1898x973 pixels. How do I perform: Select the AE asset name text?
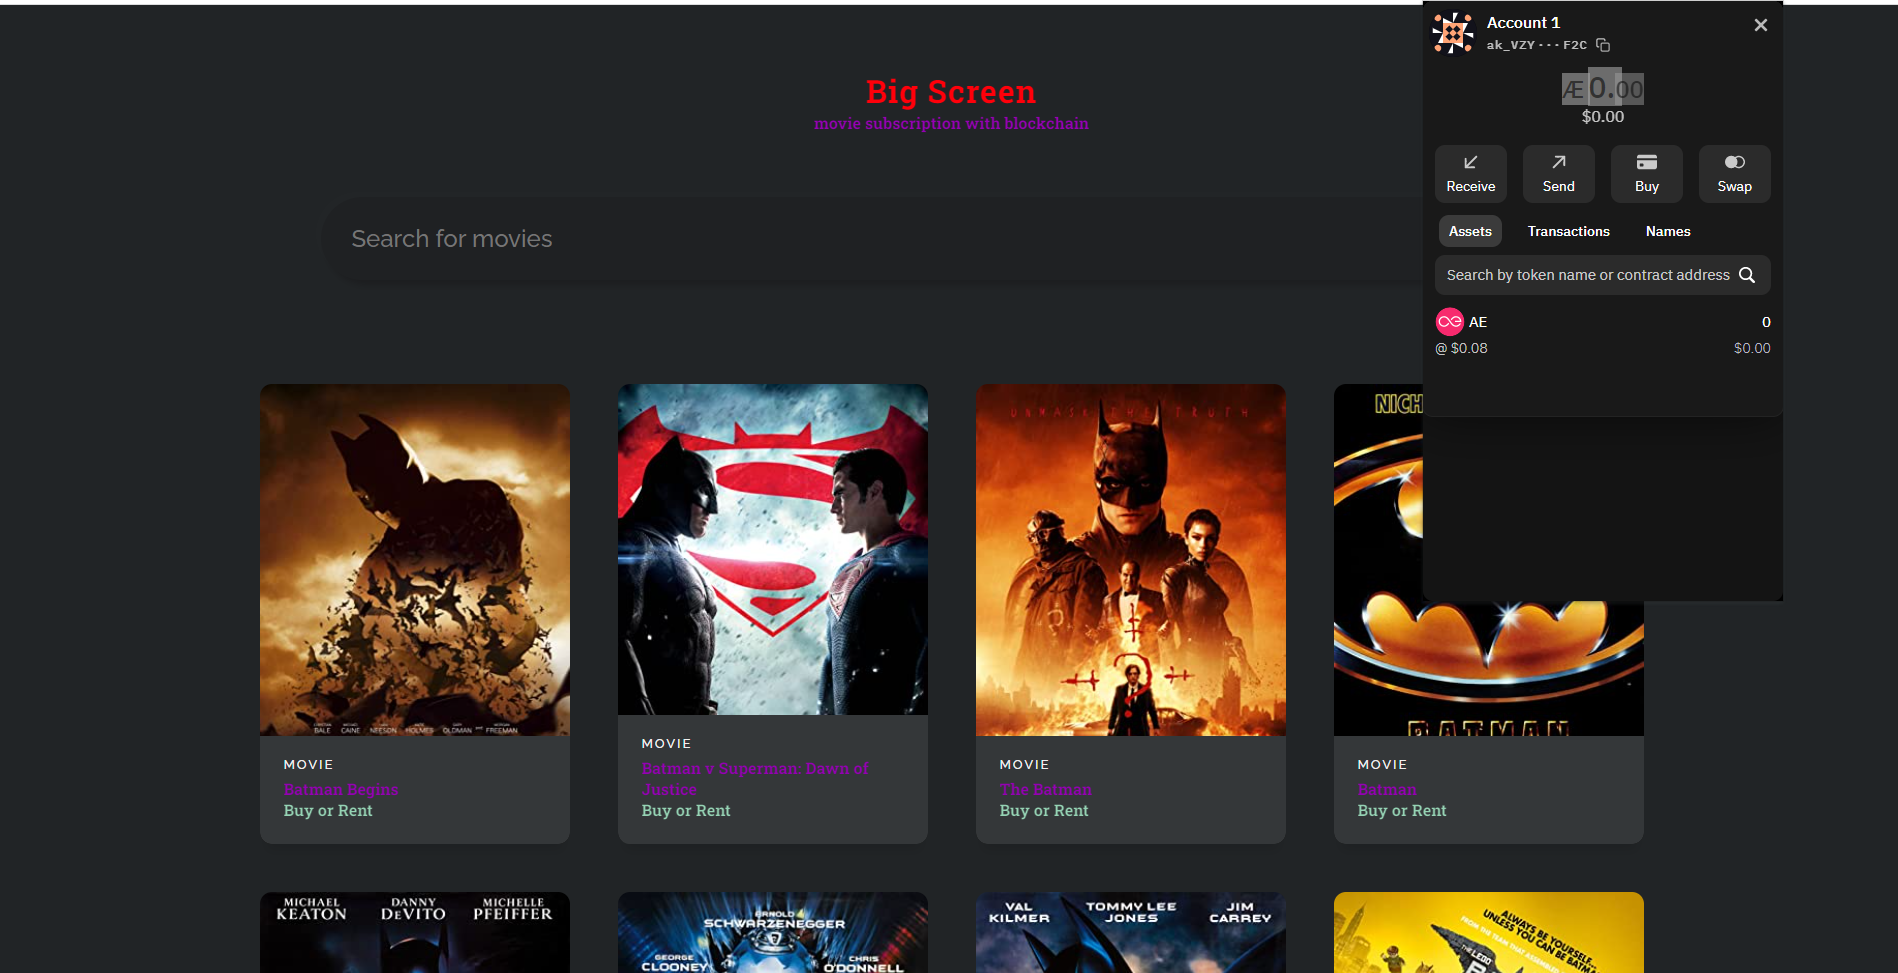click(x=1478, y=322)
